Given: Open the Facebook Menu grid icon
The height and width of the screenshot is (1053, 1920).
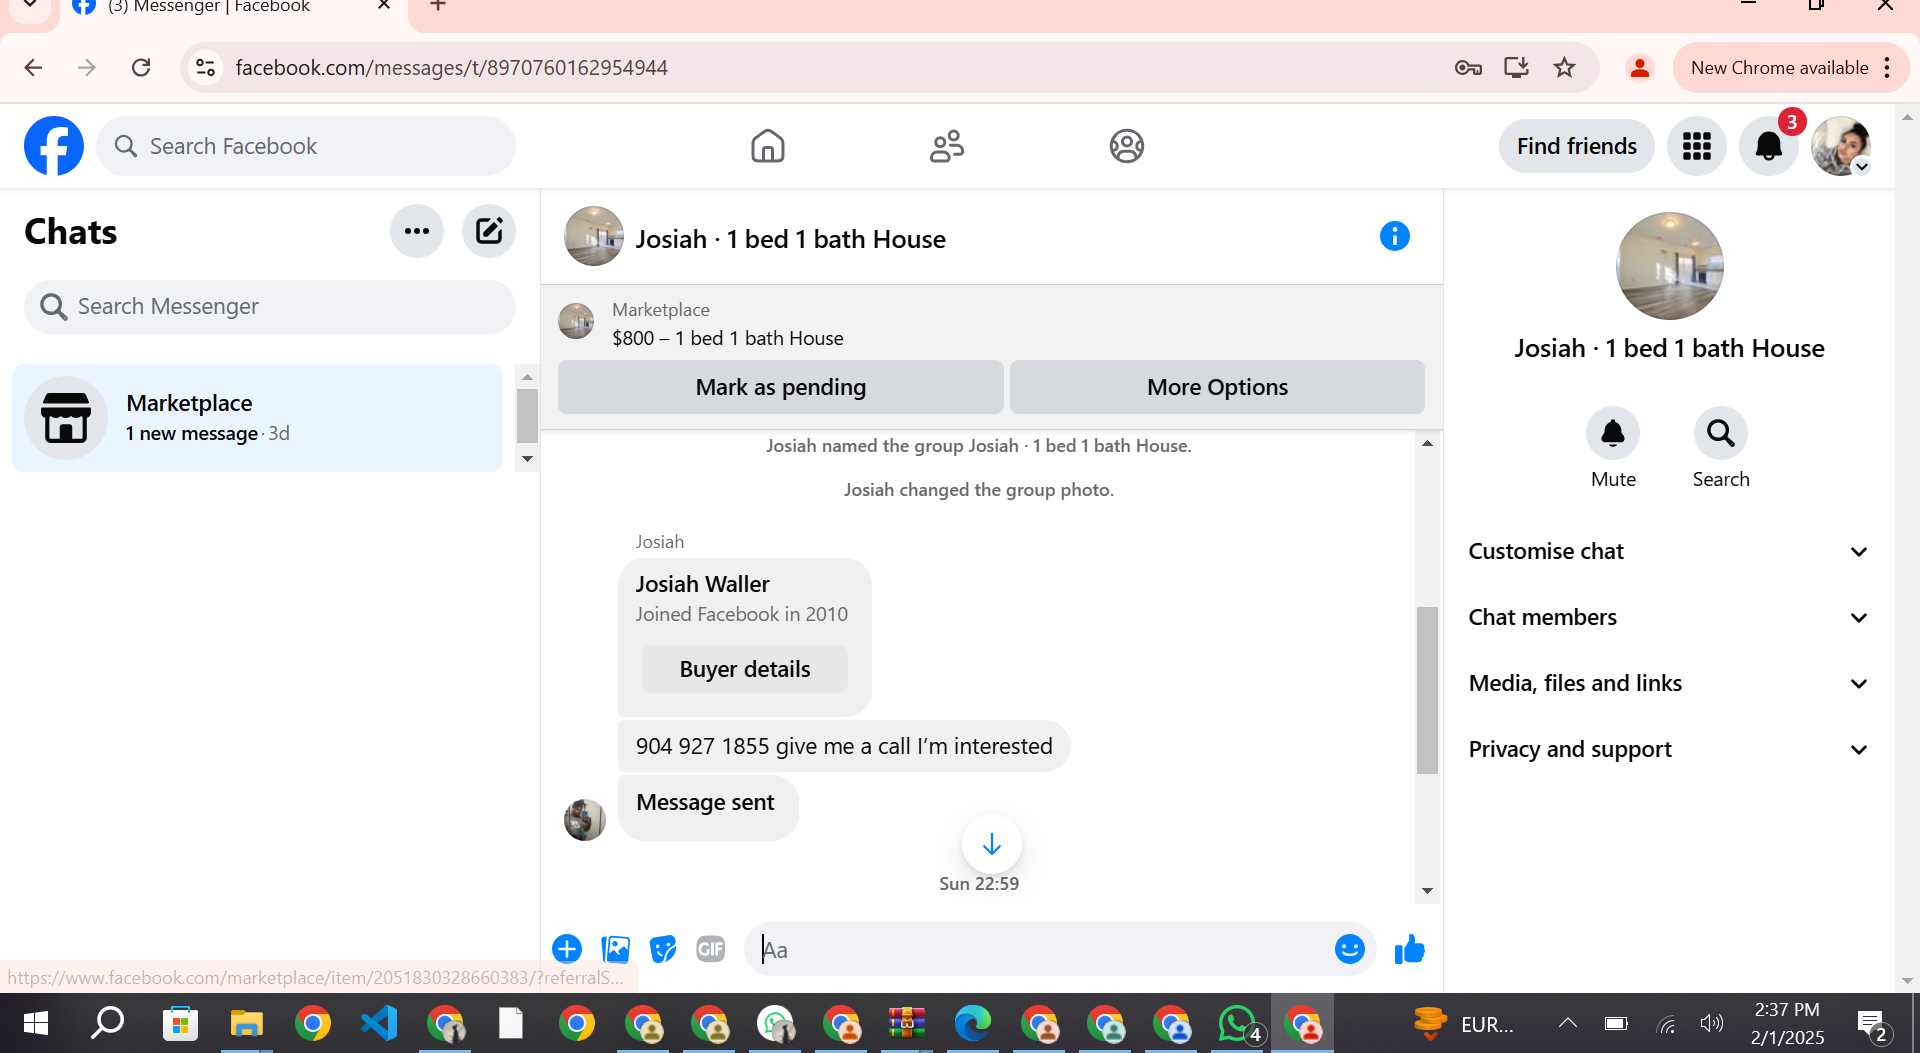Looking at the screenshot, I should (1697, 146).
